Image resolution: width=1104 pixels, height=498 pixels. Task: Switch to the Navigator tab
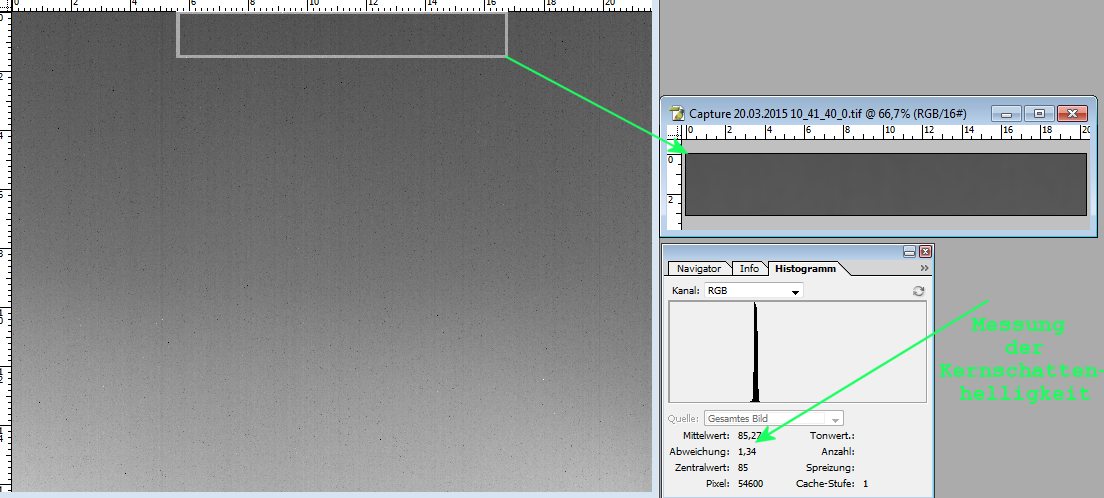coord(699,269)
